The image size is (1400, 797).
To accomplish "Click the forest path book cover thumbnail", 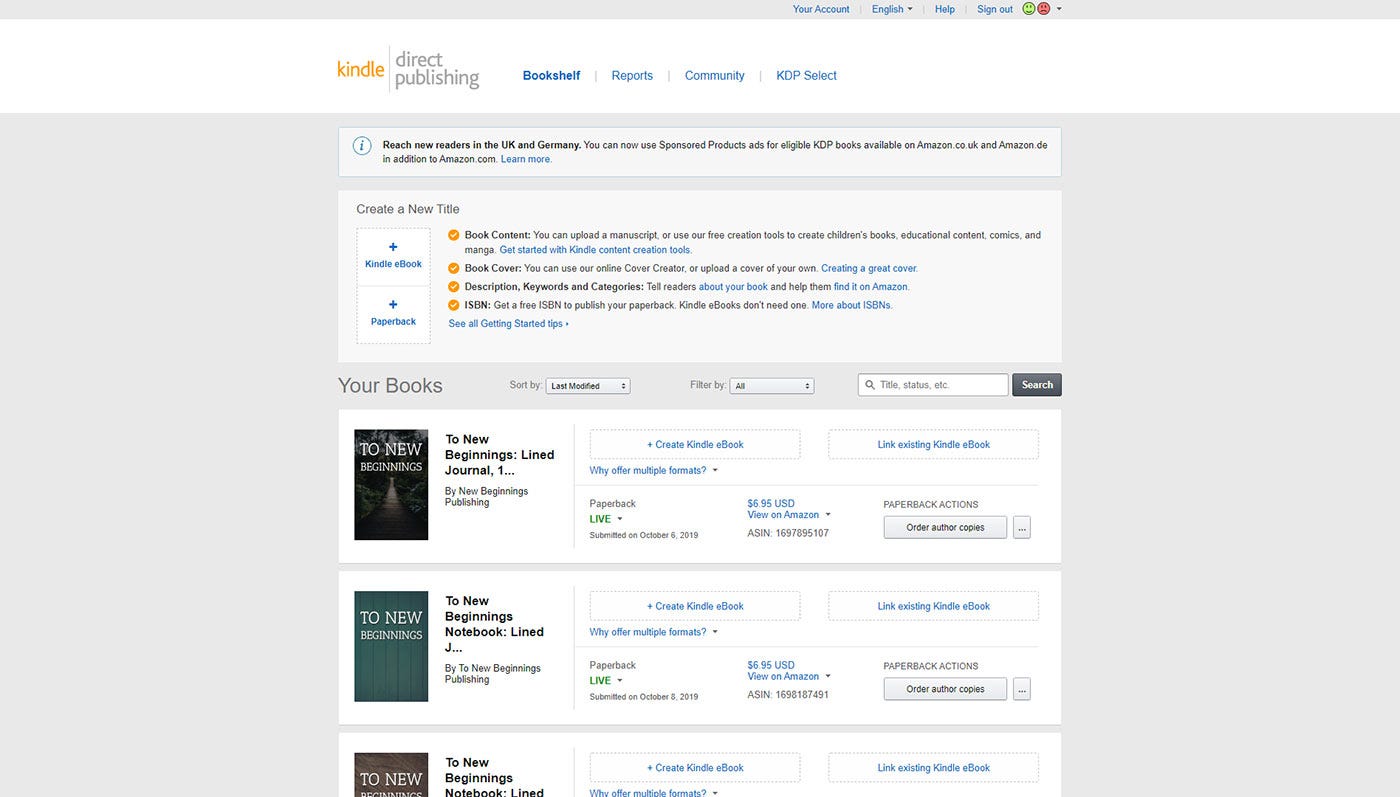I will [x=391, y=485].
